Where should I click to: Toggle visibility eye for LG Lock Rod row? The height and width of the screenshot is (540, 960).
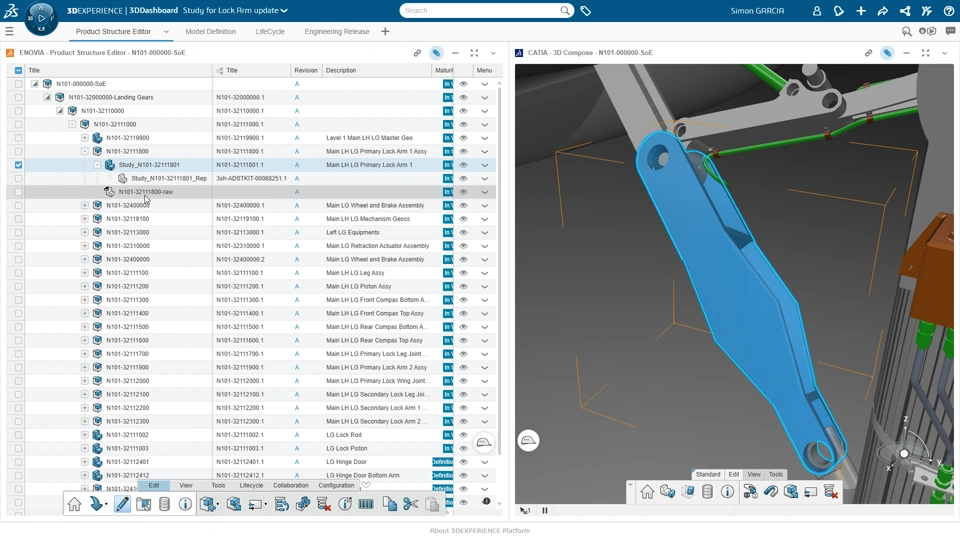[x=463, y=435]
